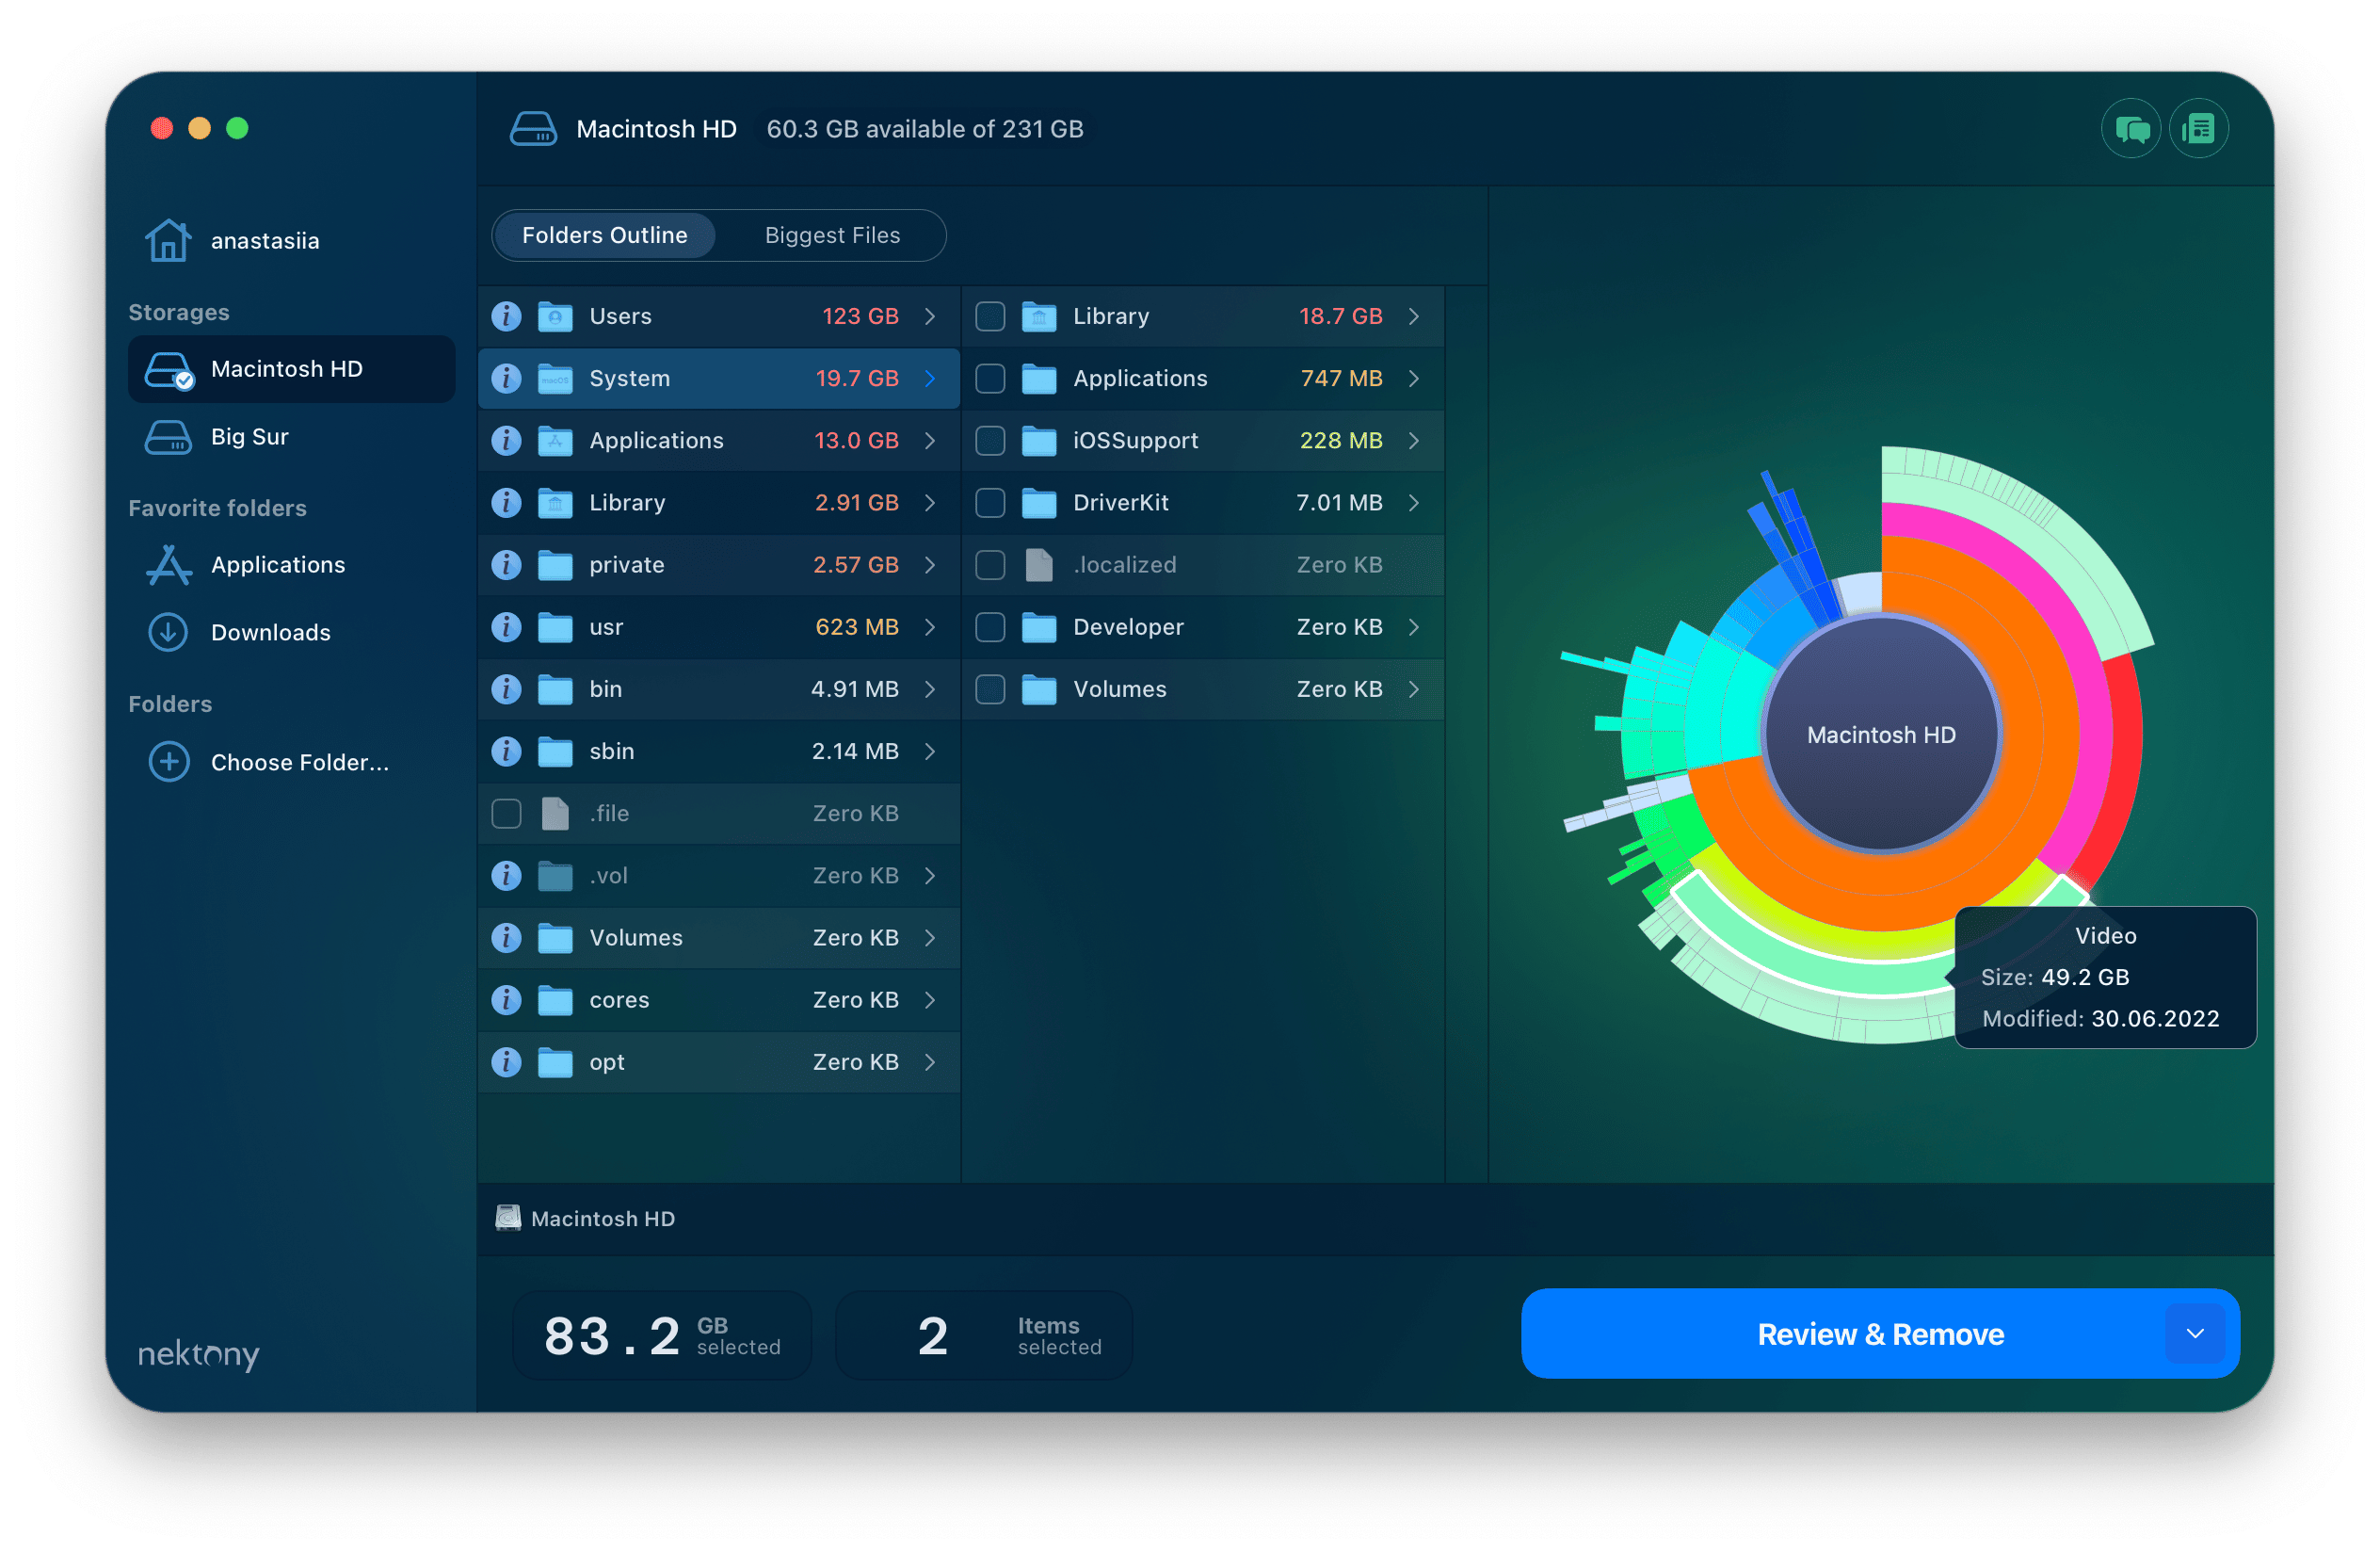Switch to Folders Outline tab

coord(604,235)
